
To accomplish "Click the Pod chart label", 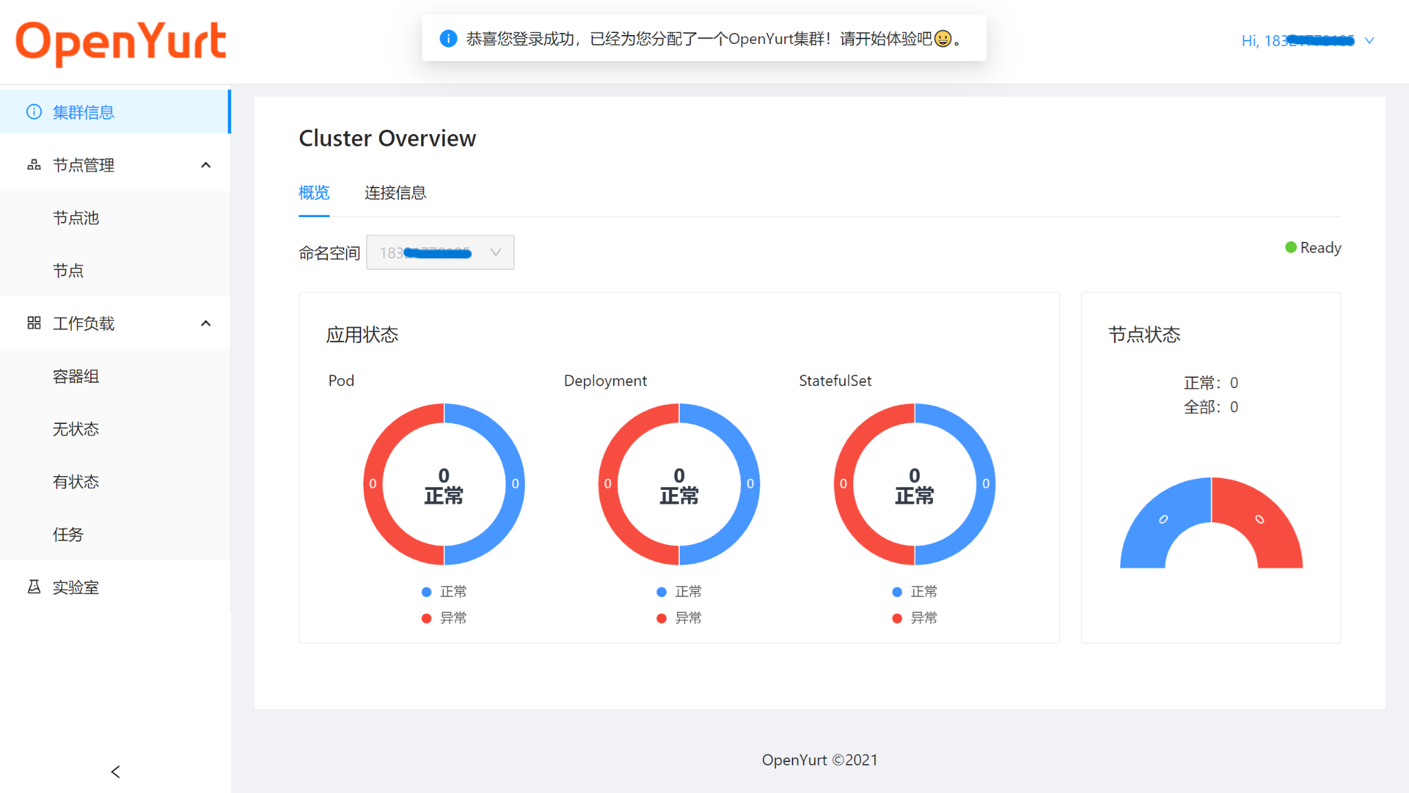I will pos(341,381).
